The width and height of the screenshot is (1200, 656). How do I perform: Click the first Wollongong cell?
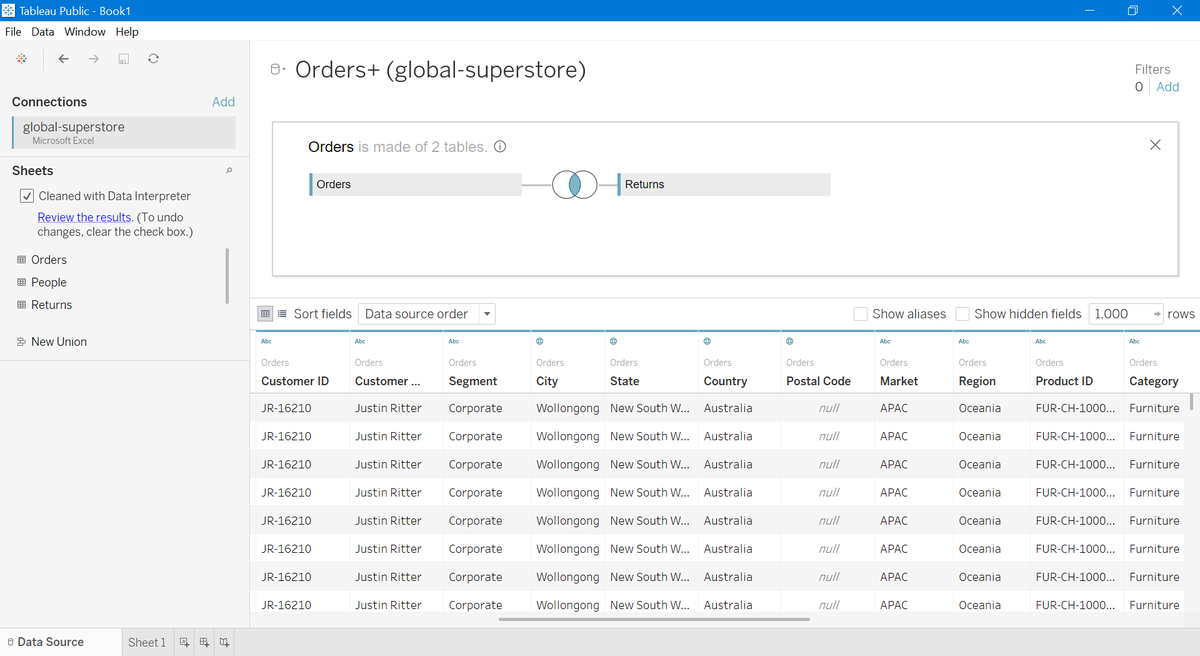pos(568,408)
